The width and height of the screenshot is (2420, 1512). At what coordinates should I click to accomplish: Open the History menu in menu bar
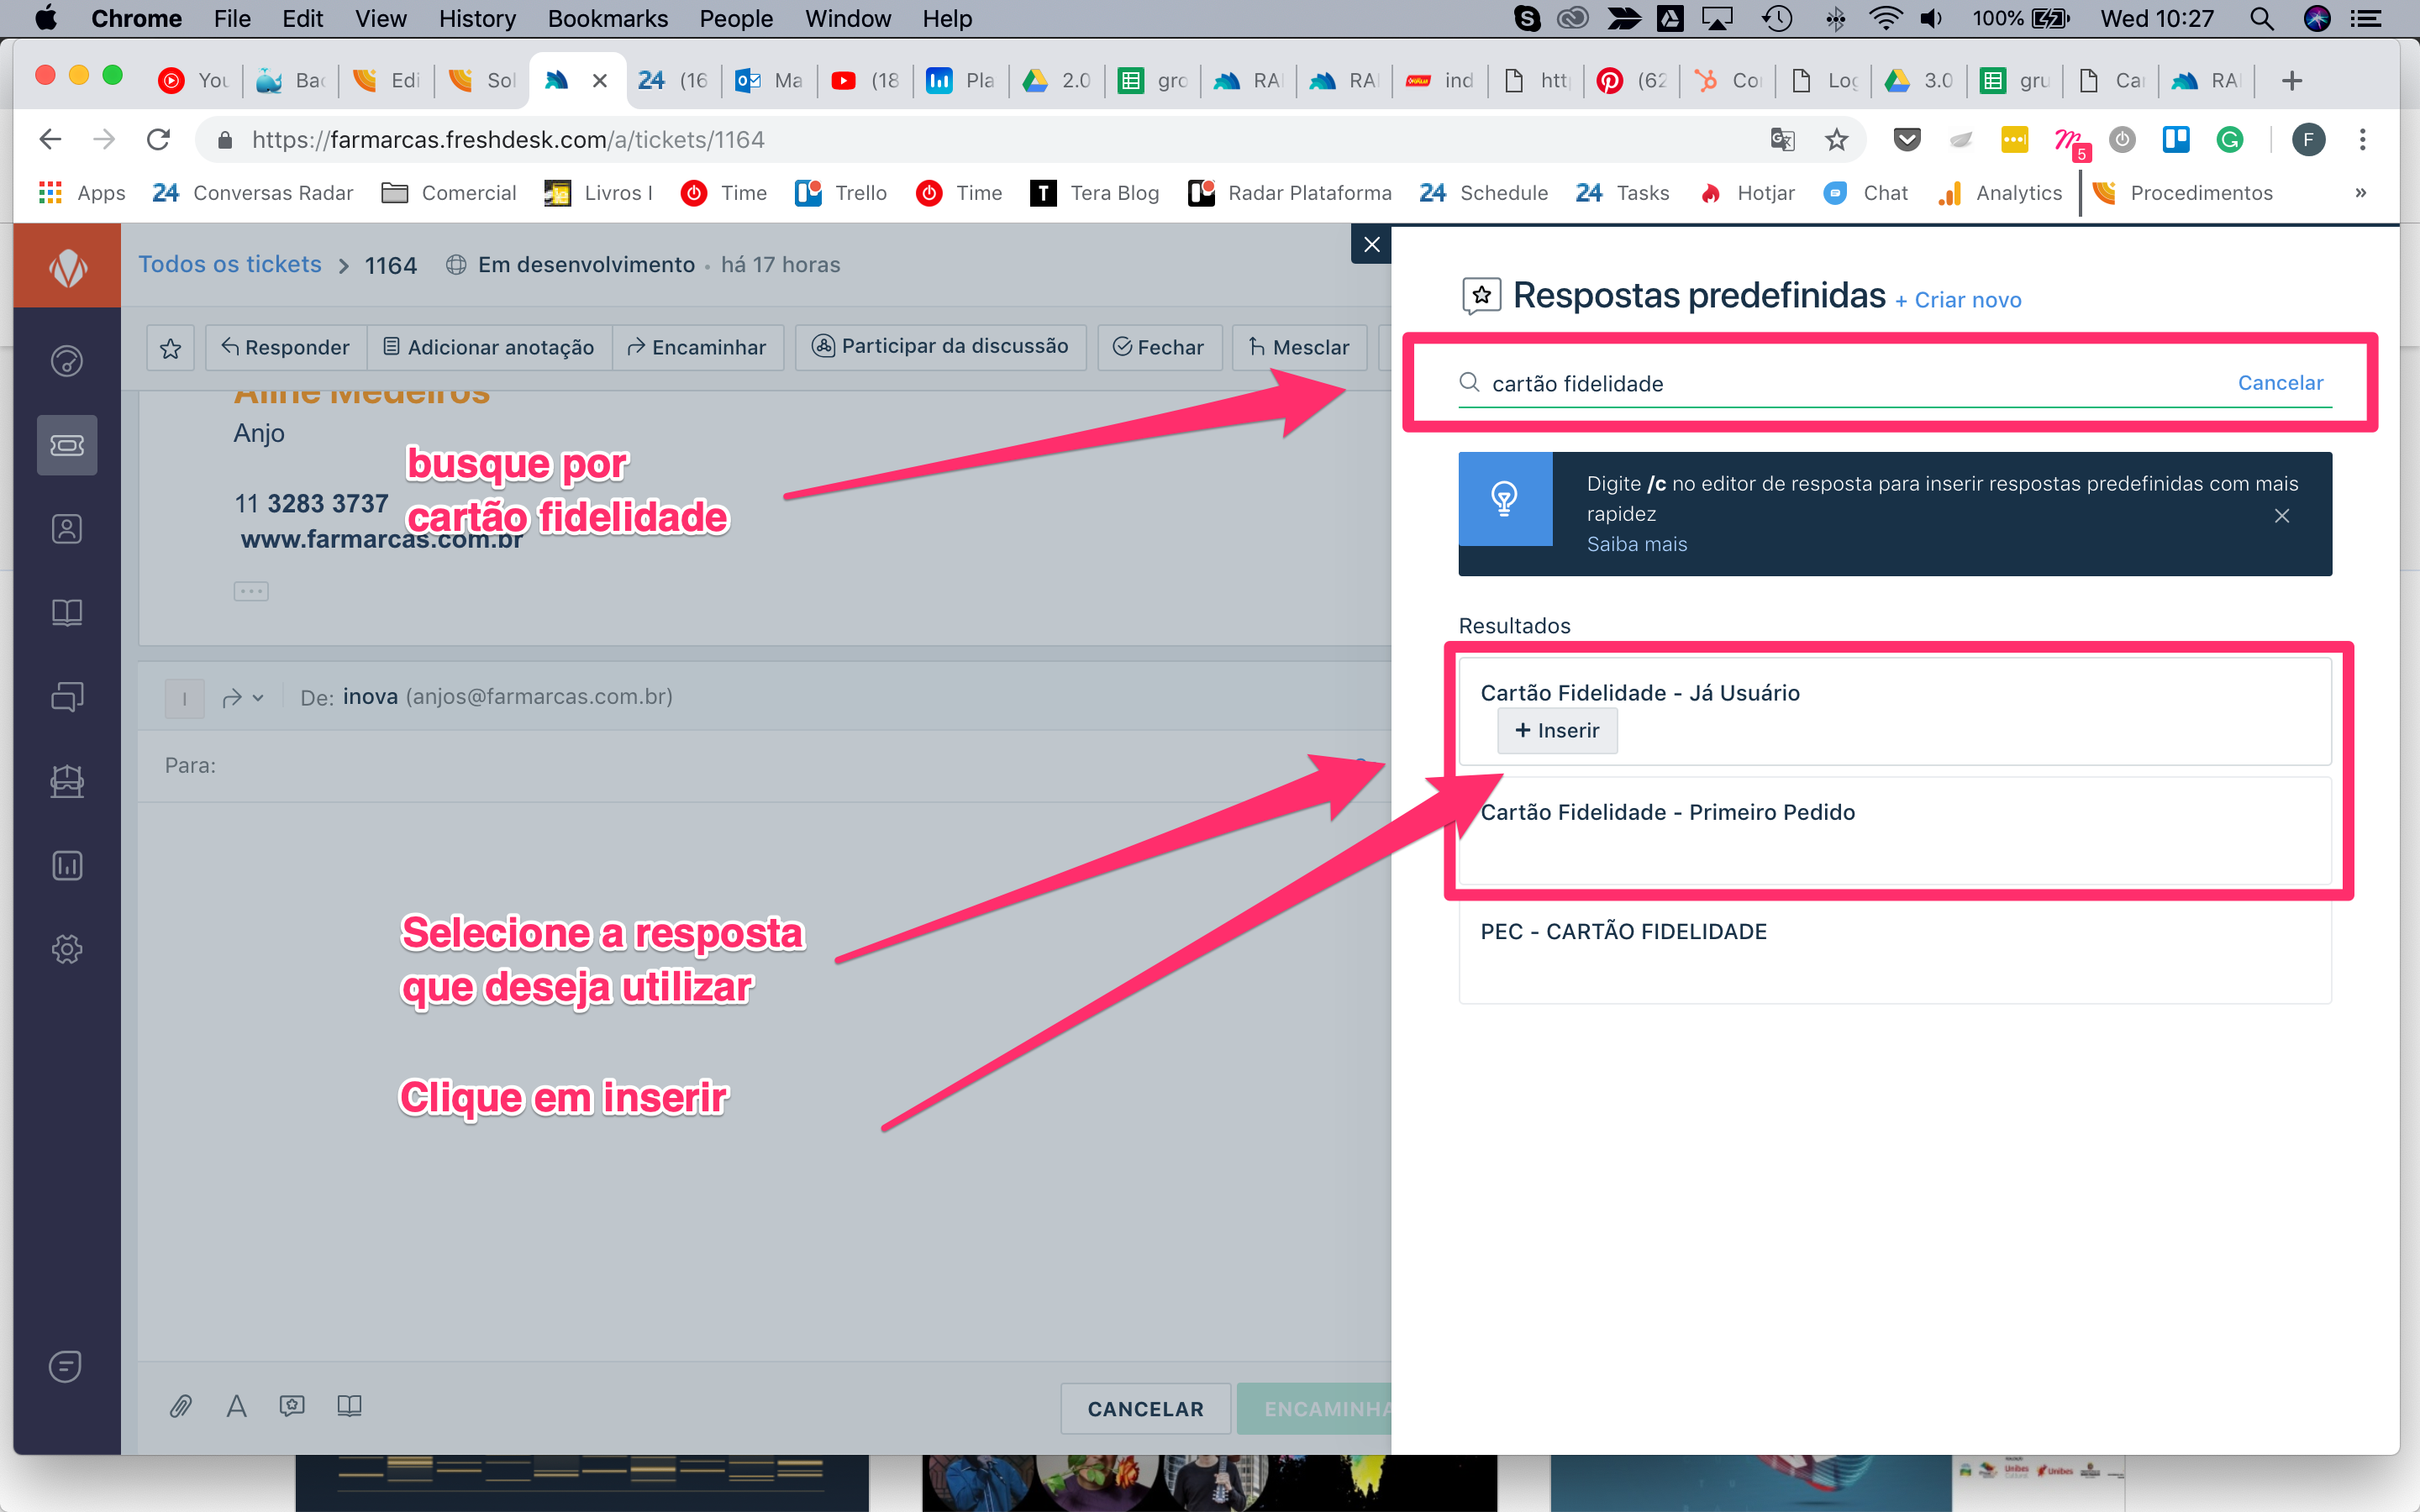click(477, 19)
